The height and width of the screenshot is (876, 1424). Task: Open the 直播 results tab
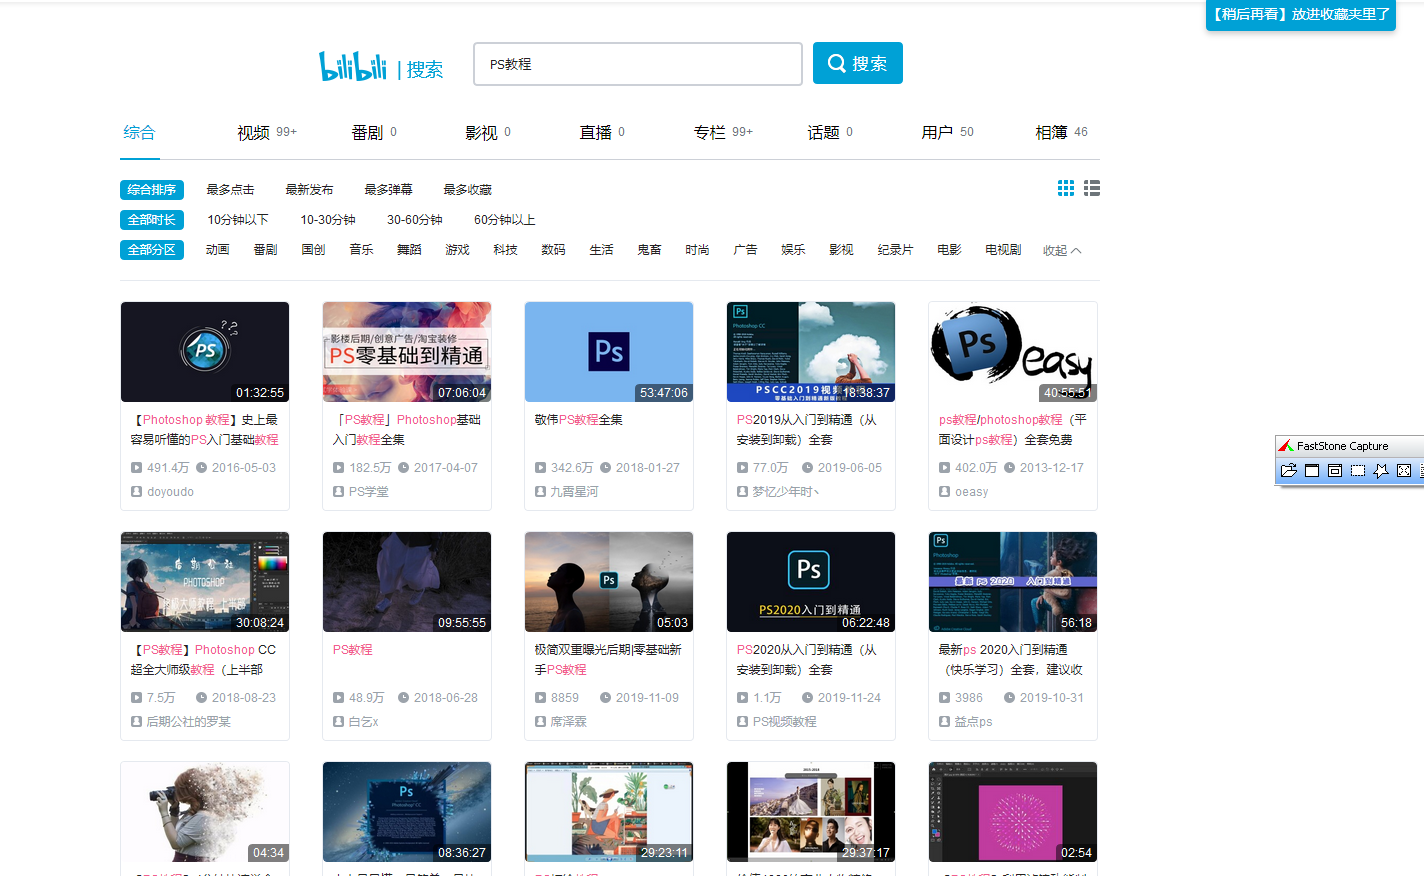pyautogui.click(x=602, y=132)
